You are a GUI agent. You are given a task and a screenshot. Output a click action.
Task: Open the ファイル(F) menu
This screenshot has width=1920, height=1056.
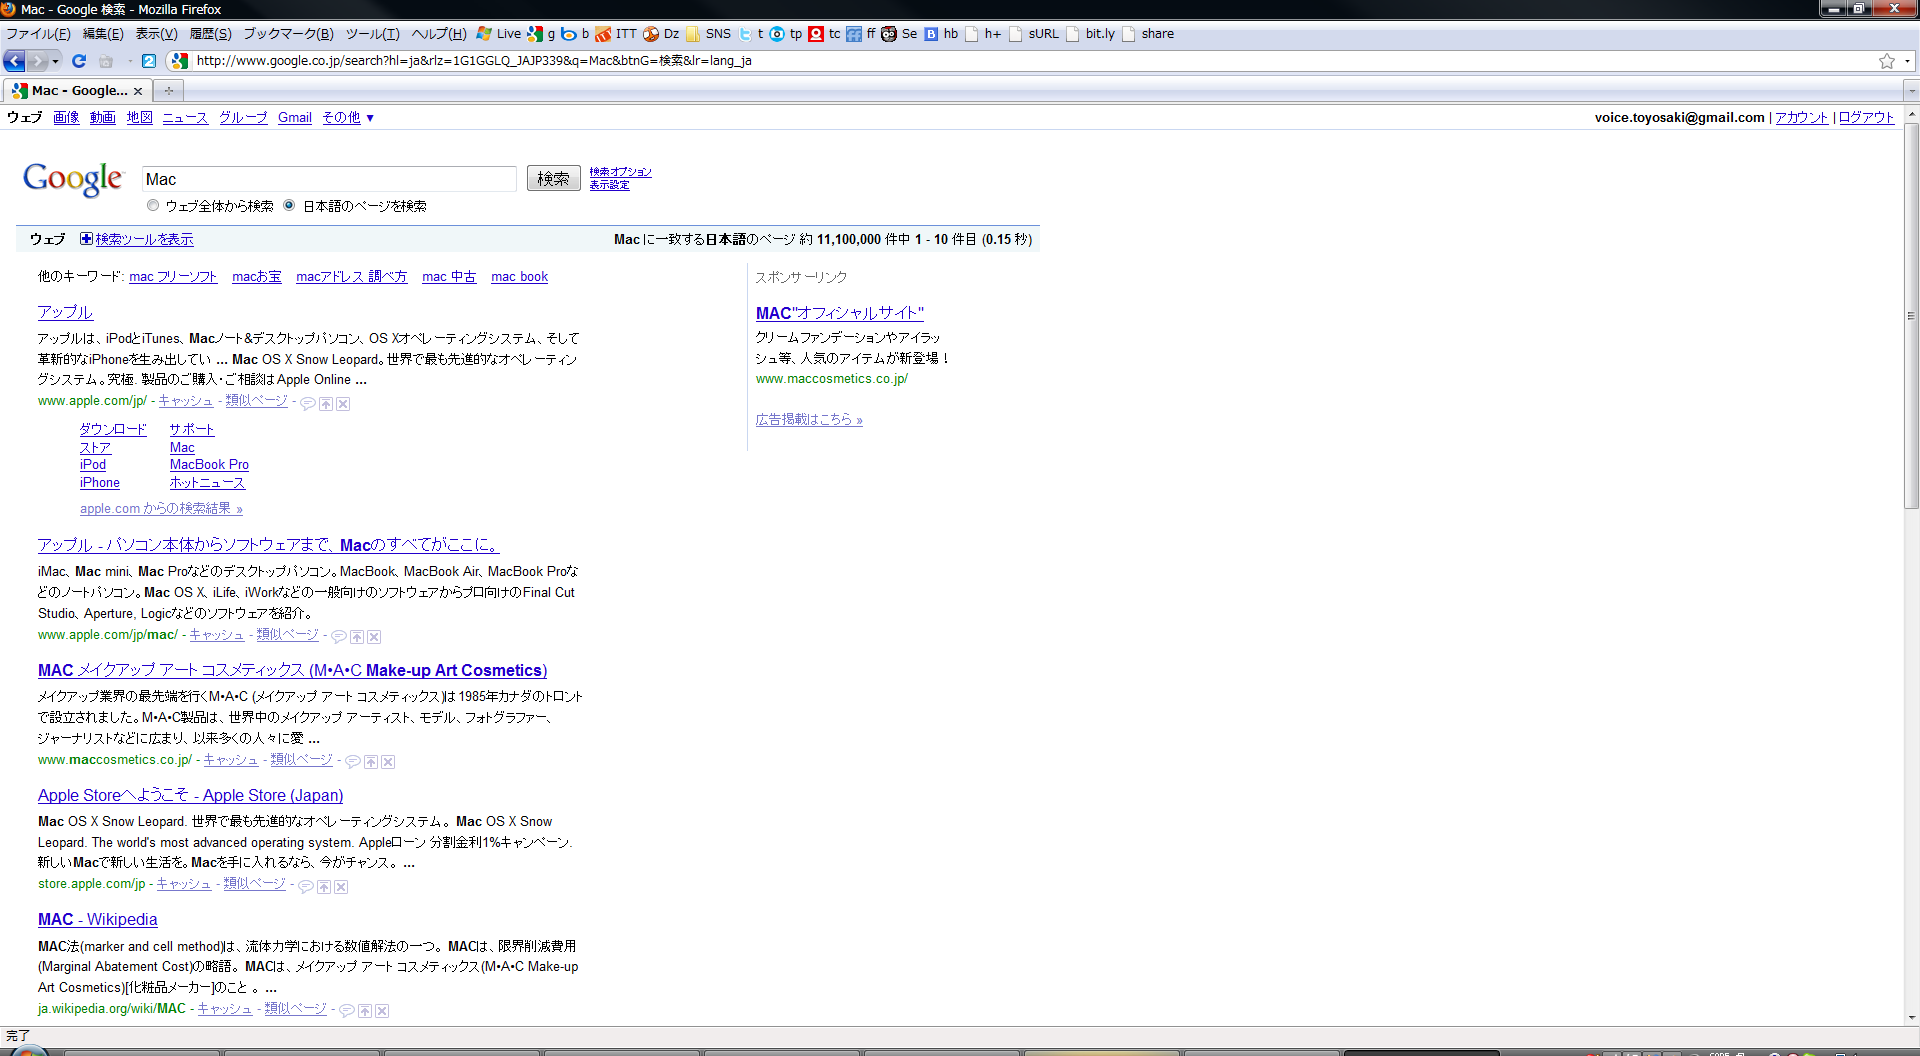[38, 34]
